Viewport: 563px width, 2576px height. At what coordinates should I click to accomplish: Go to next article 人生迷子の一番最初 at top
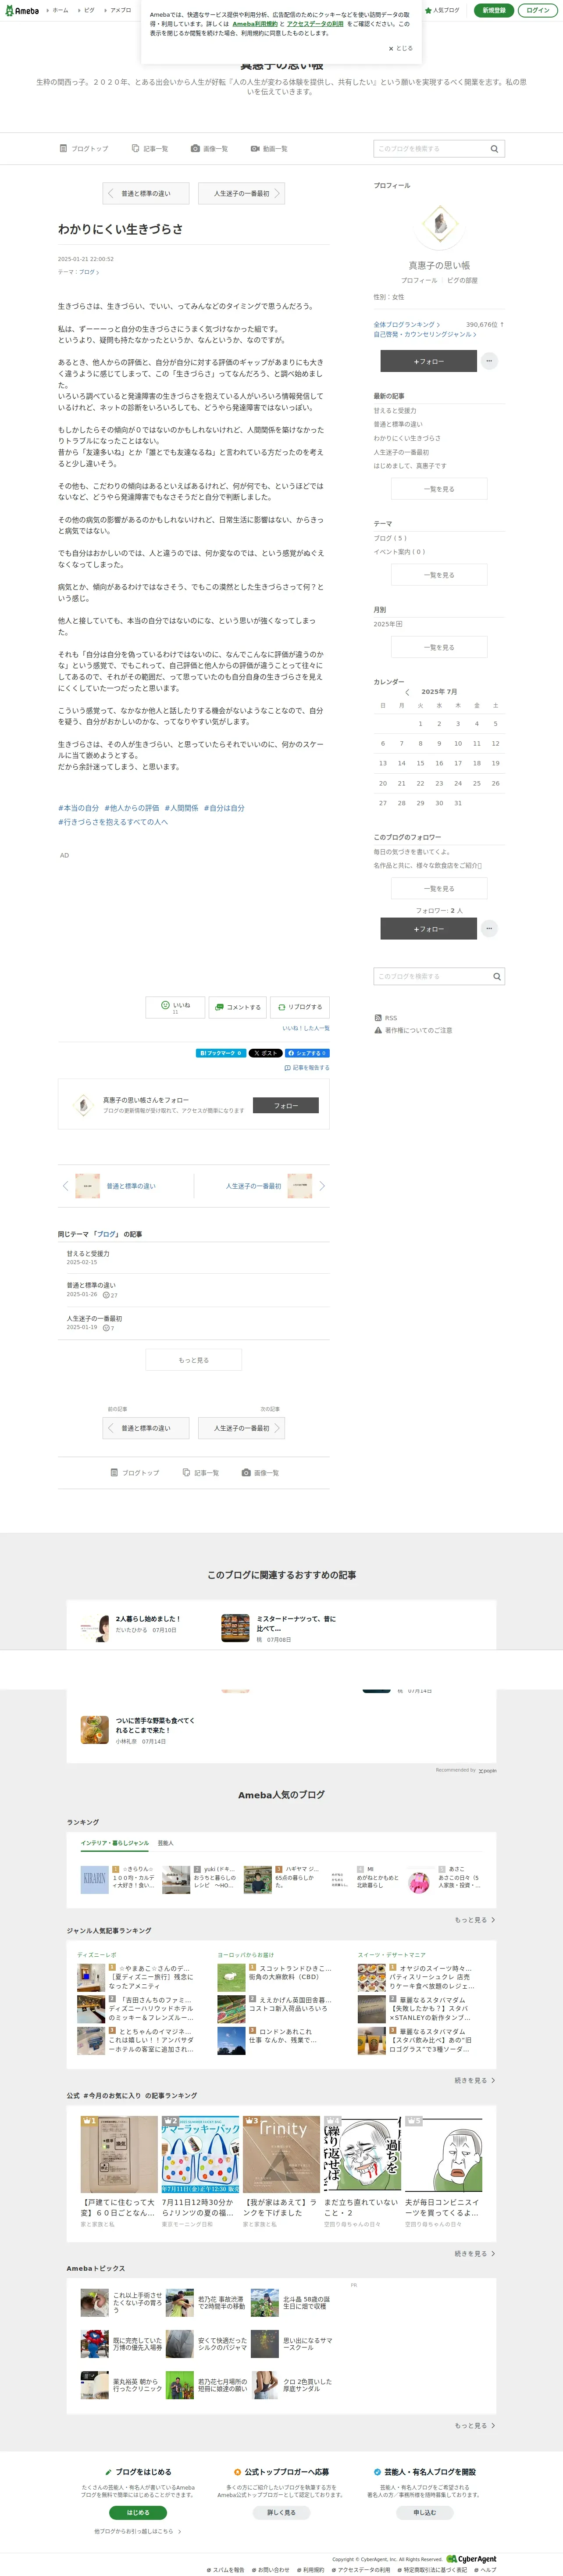click(x=241, y=193)
